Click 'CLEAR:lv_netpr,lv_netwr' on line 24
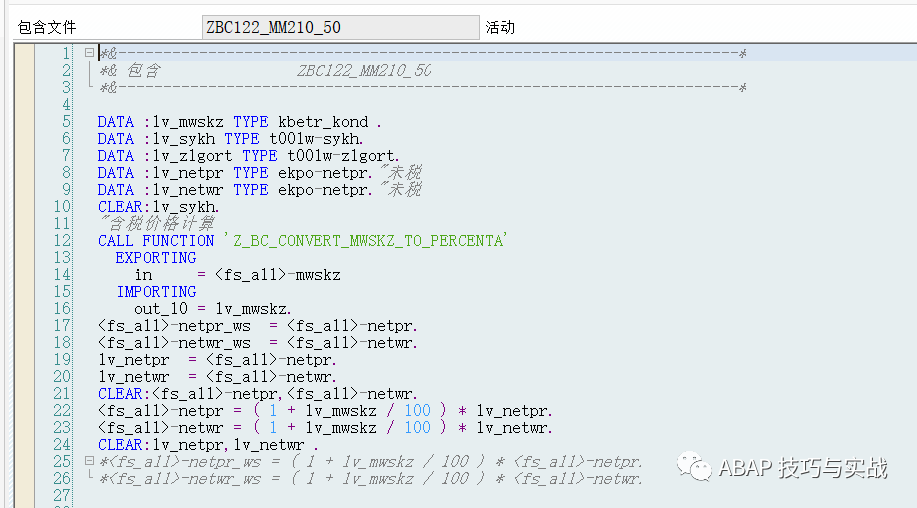Screen dimensions: 917x508 pyautogui.click(x=201, y=444)
